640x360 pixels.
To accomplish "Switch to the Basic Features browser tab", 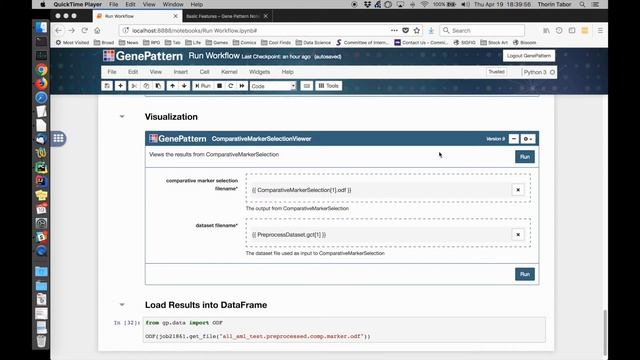I will tap(223, 16).
